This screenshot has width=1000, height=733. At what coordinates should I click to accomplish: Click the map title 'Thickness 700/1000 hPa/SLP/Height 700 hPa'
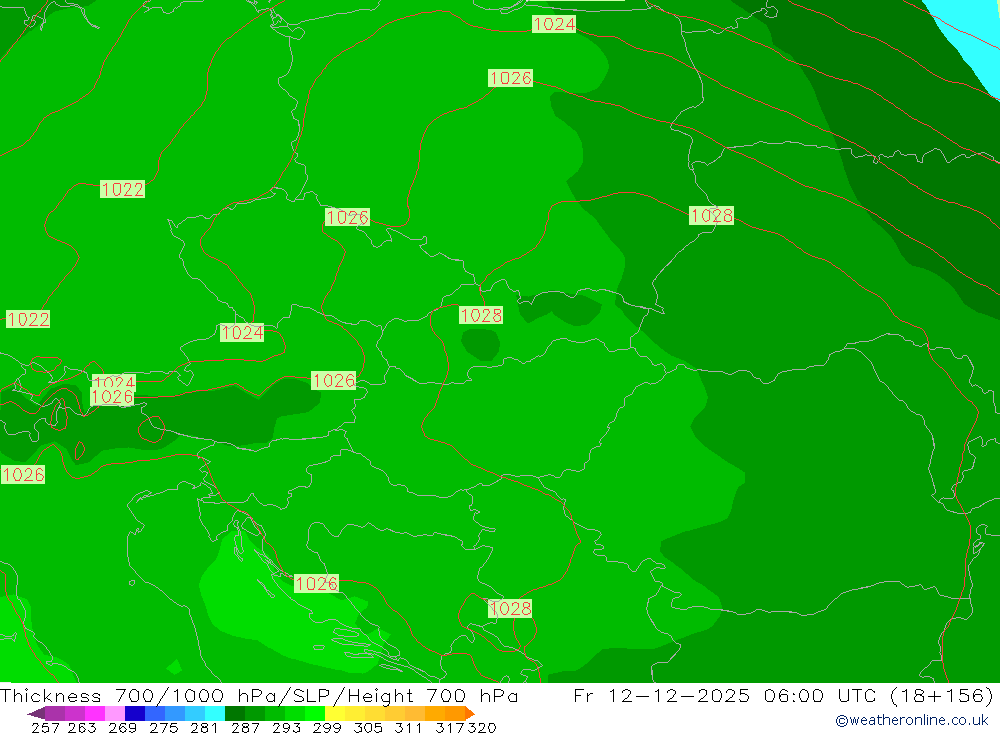(259, 695)
